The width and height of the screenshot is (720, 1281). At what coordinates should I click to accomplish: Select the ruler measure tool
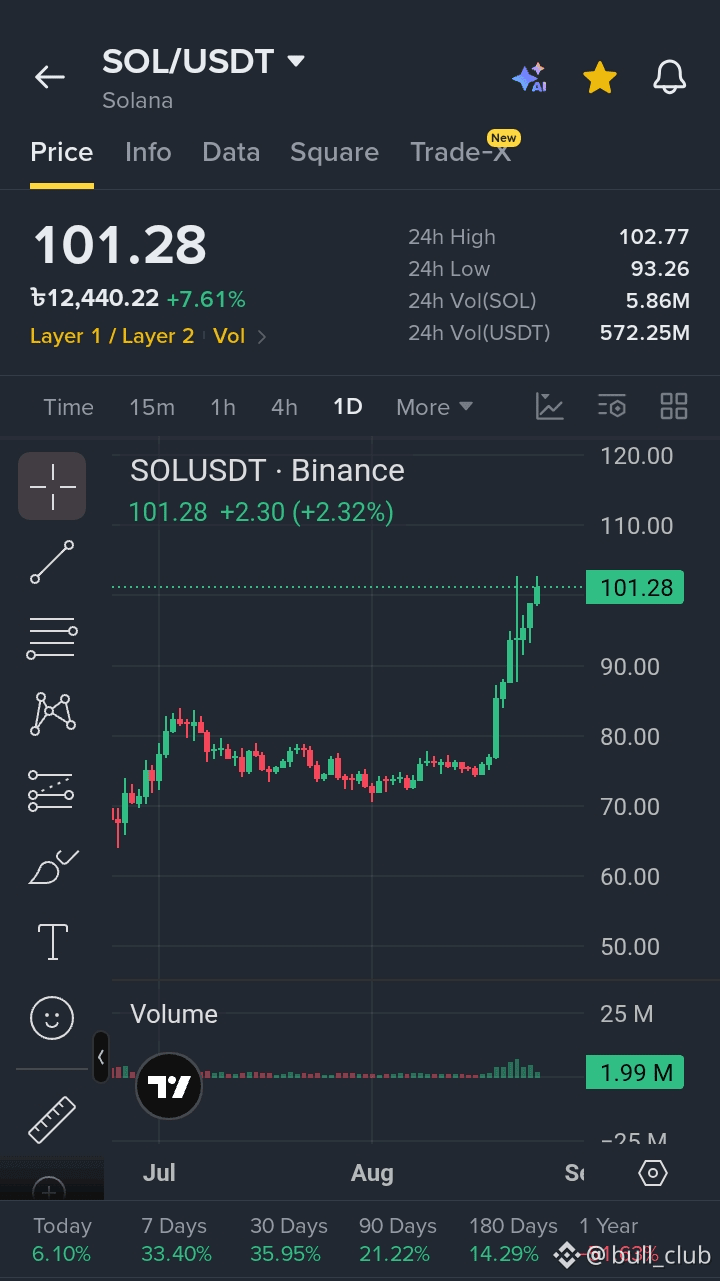pyautogui.click(x=52, y=1120)
